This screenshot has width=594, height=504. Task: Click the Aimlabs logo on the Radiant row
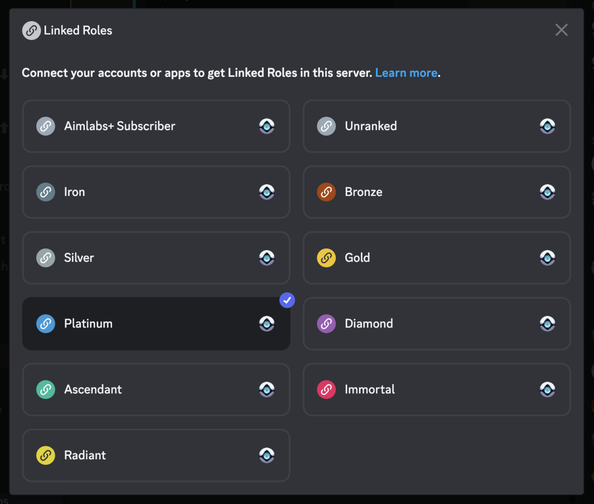pyautogui.click(x=267, y=455)
